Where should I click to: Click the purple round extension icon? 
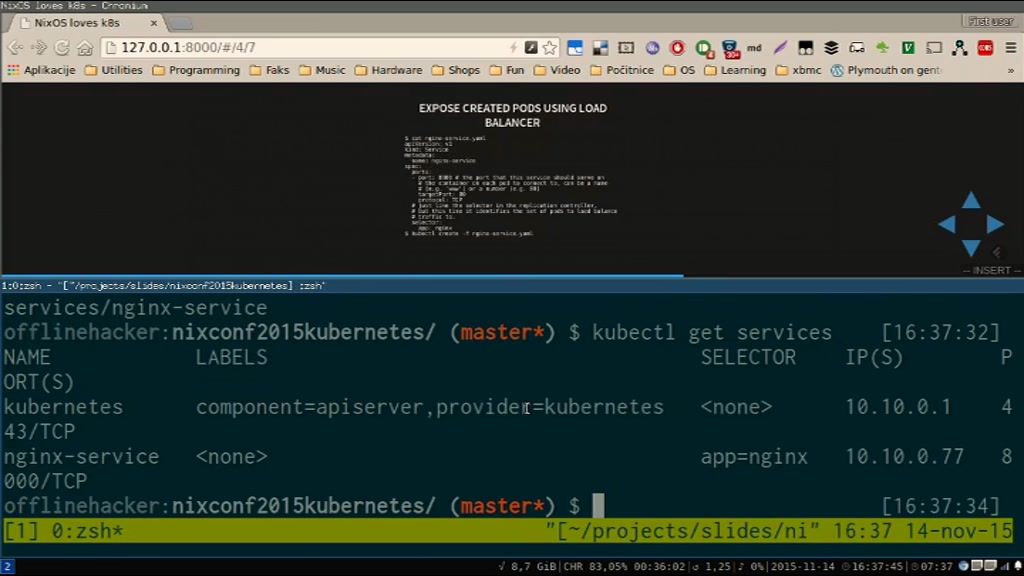(652, 48)
